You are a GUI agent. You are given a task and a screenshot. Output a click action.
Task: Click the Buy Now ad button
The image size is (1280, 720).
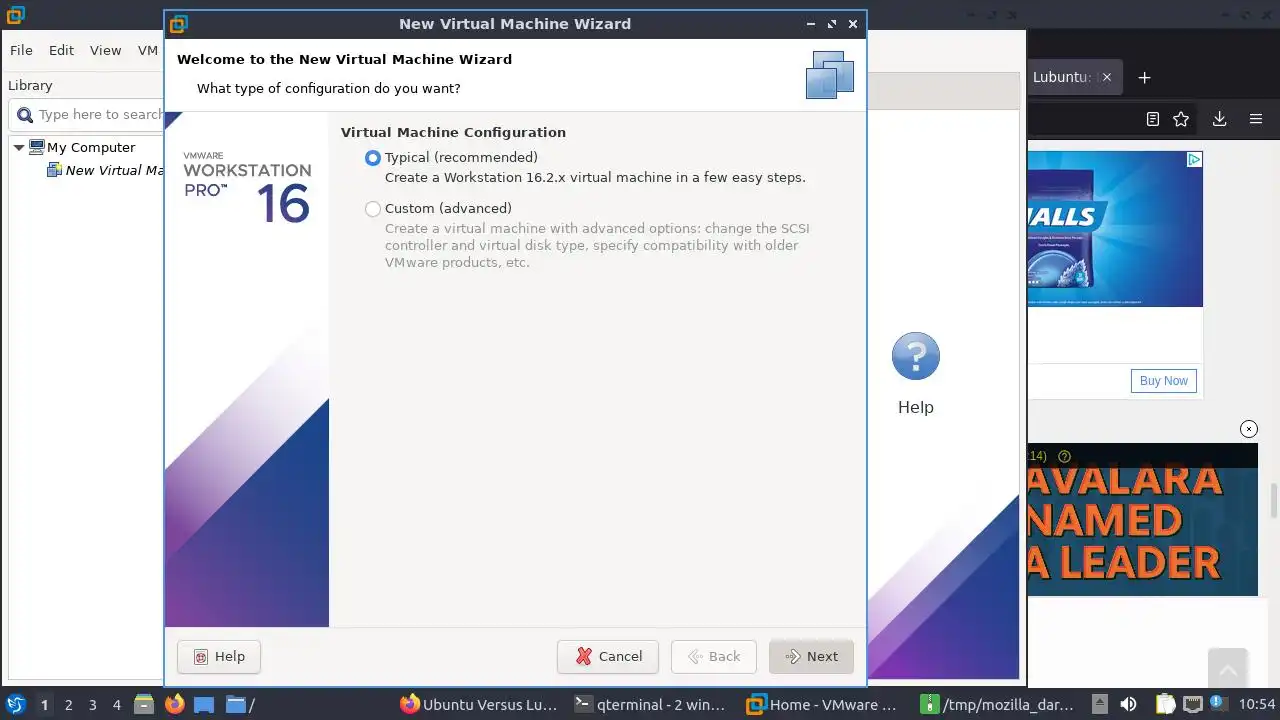[x=1164, y=381]
